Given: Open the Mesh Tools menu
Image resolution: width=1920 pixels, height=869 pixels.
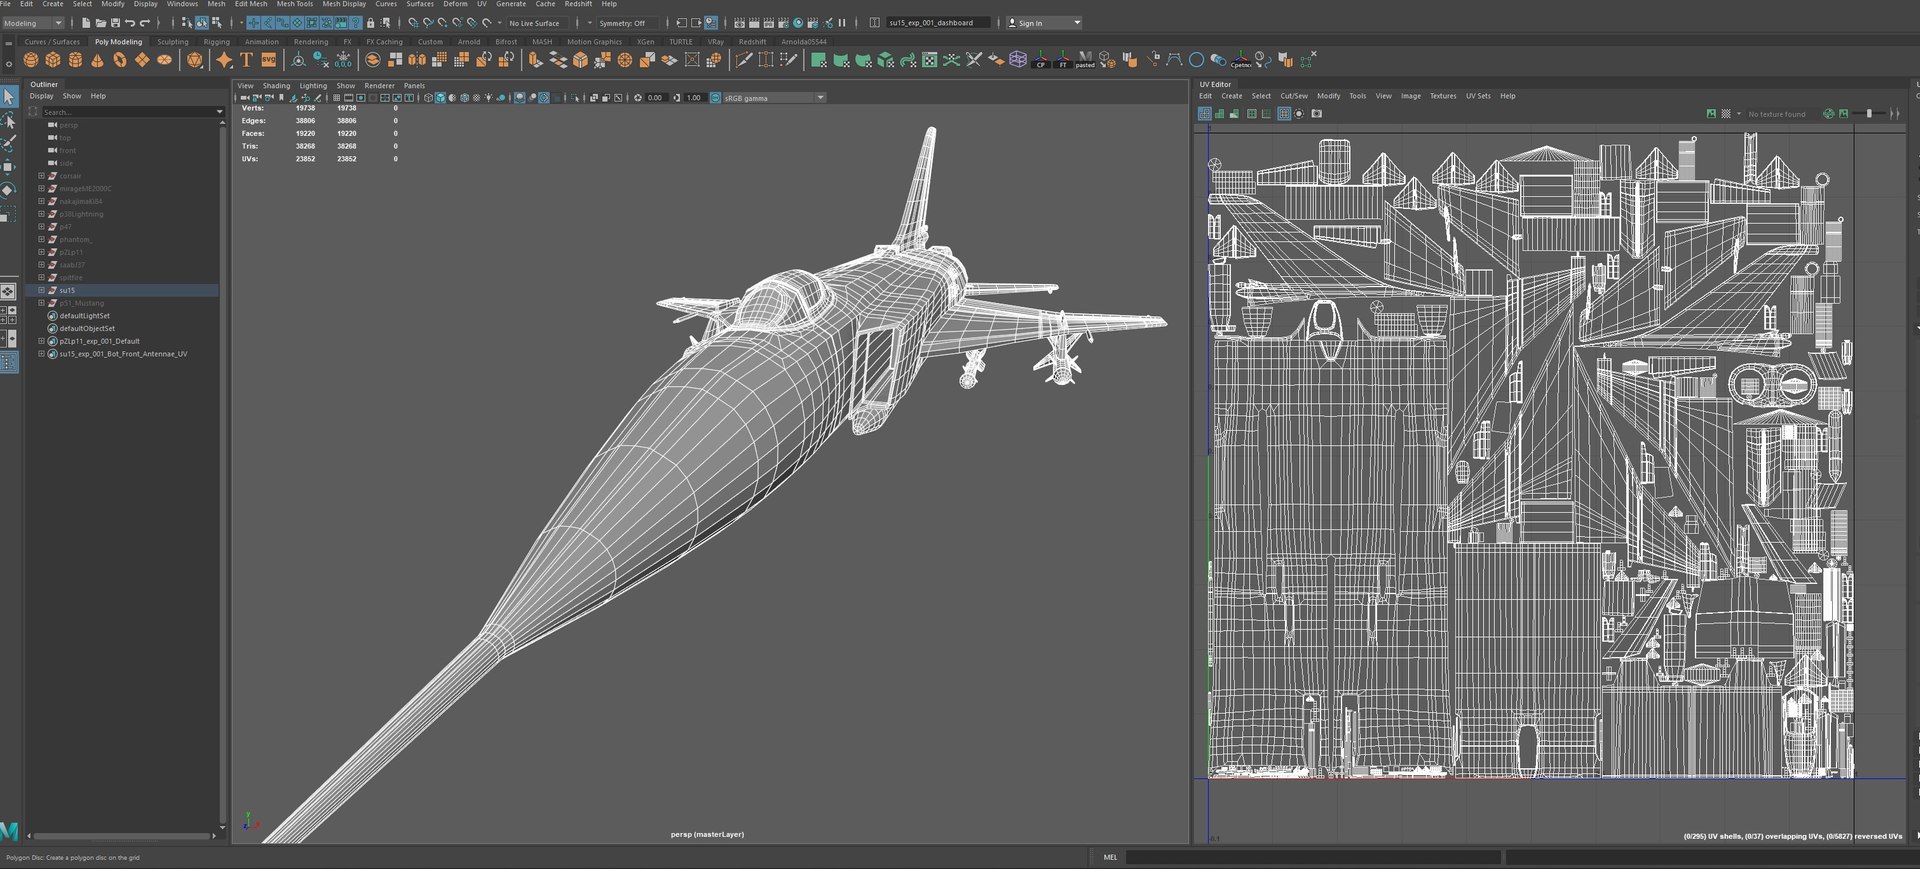Looking at the screenshot, I should (294, 4).
